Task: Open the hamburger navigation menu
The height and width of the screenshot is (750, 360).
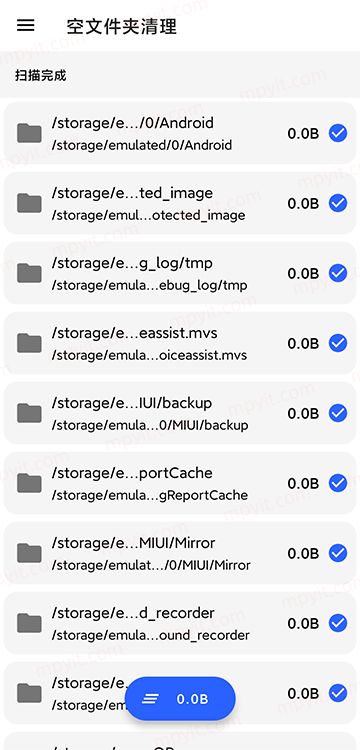Action: click(26, 25)
